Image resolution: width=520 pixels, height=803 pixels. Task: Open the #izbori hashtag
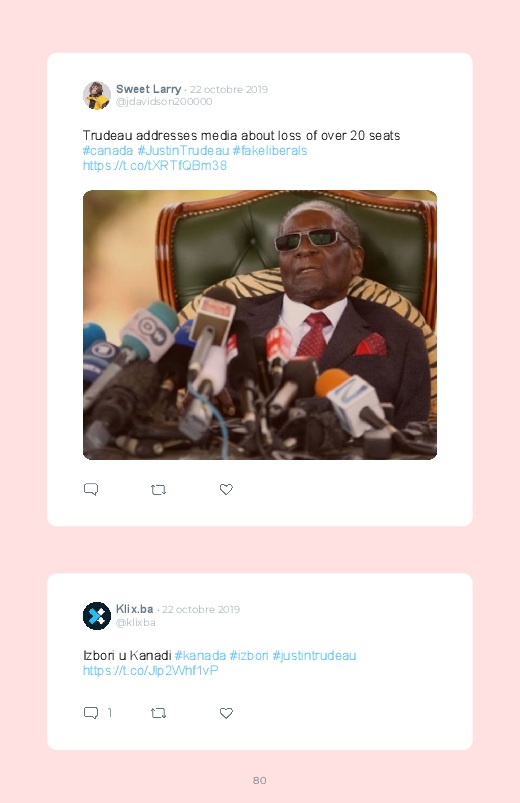248,656
